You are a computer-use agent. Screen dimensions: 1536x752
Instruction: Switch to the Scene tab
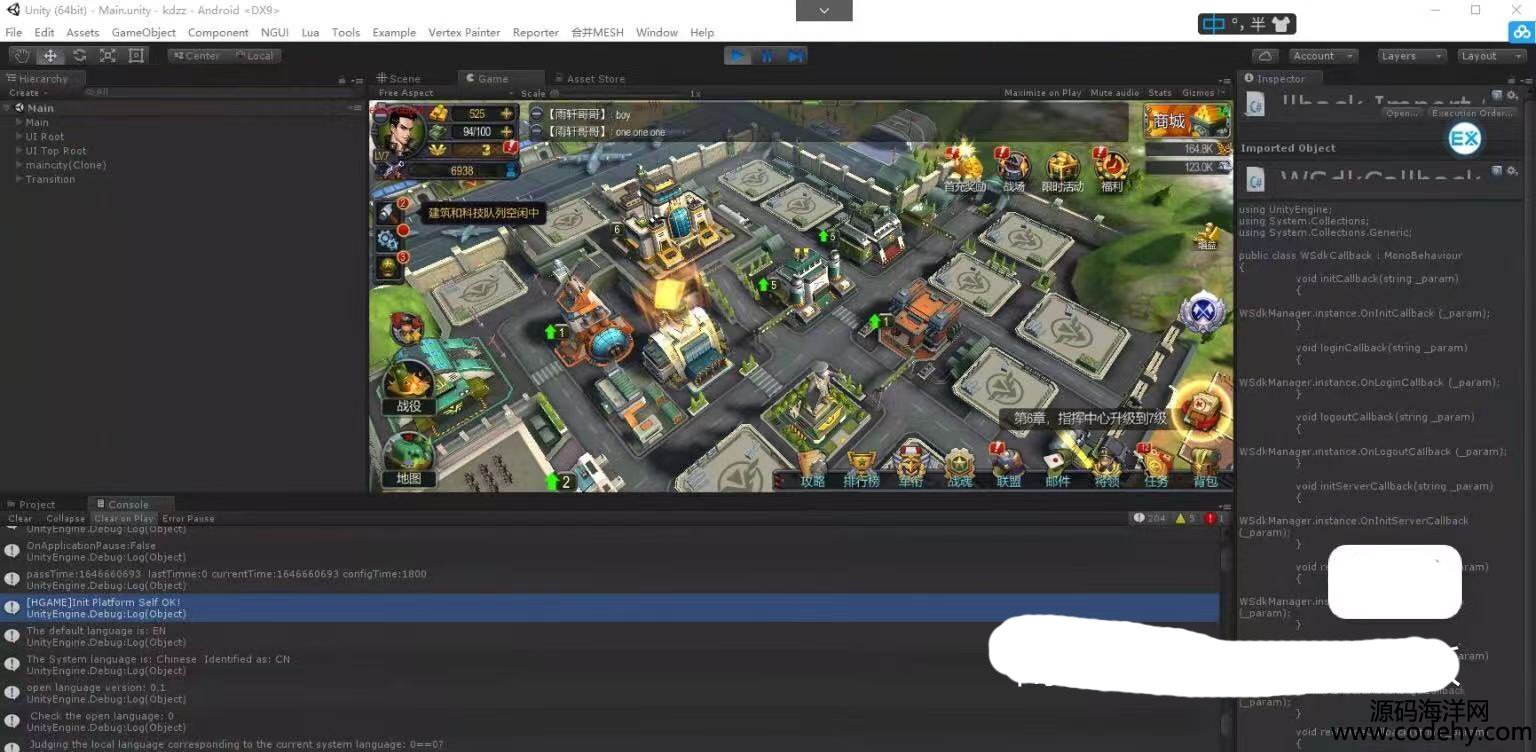[398, 79]
